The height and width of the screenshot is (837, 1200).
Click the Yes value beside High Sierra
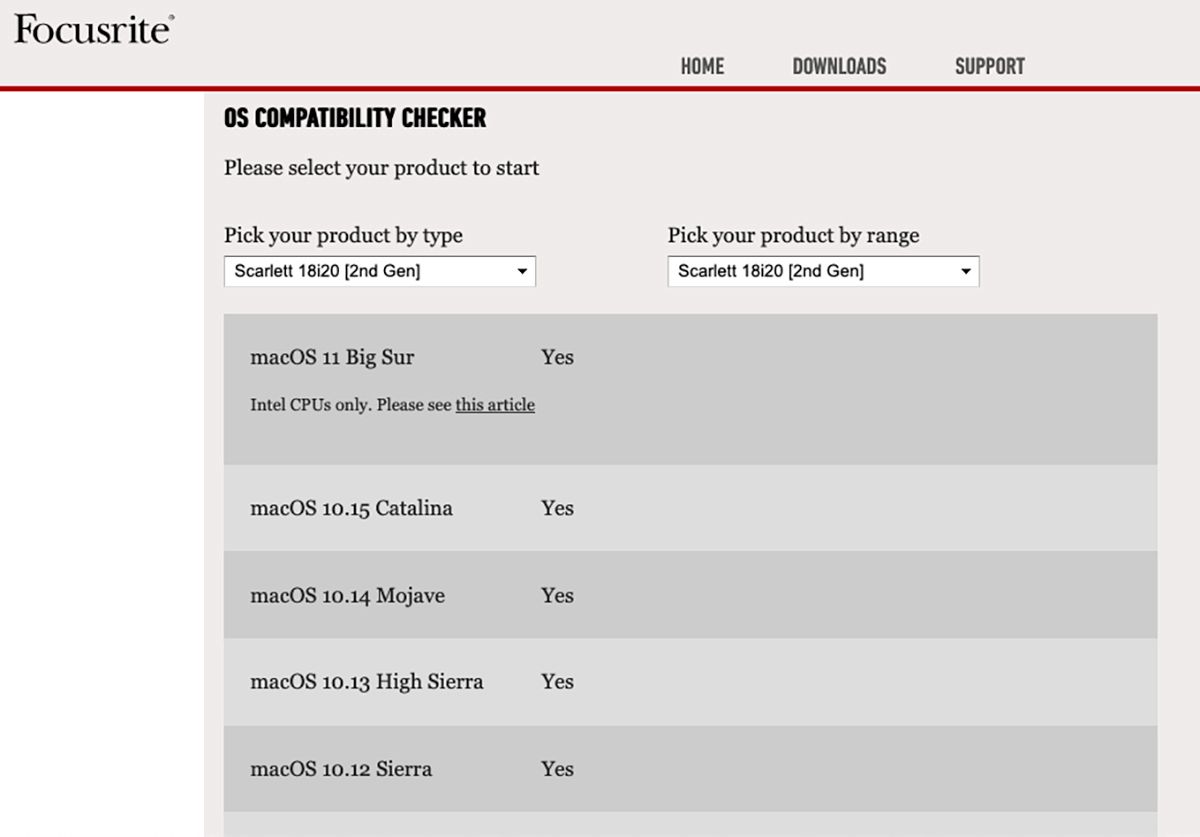point(557,682)
